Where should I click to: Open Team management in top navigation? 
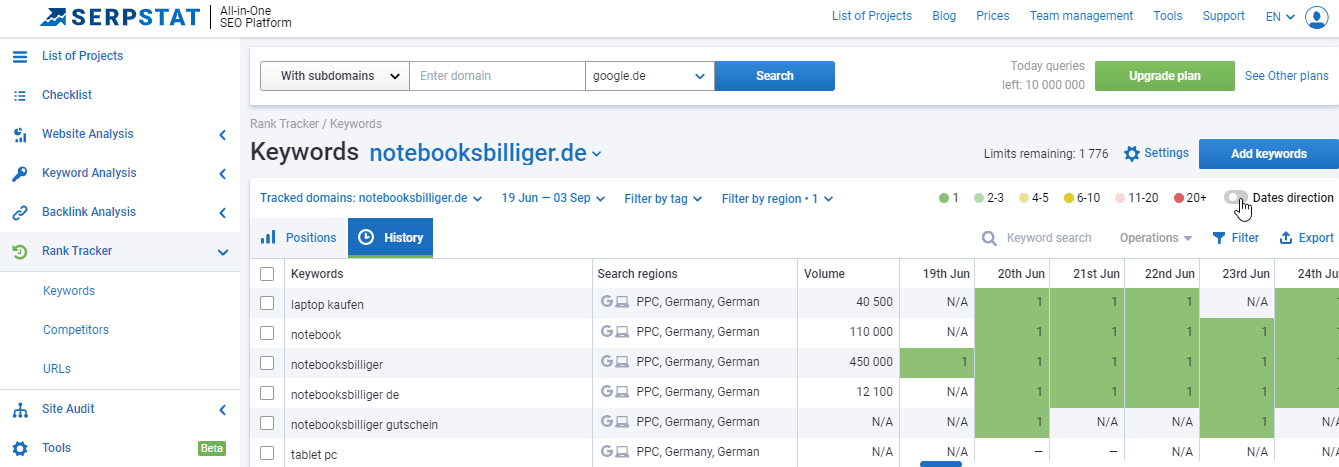click(1081, 16)
